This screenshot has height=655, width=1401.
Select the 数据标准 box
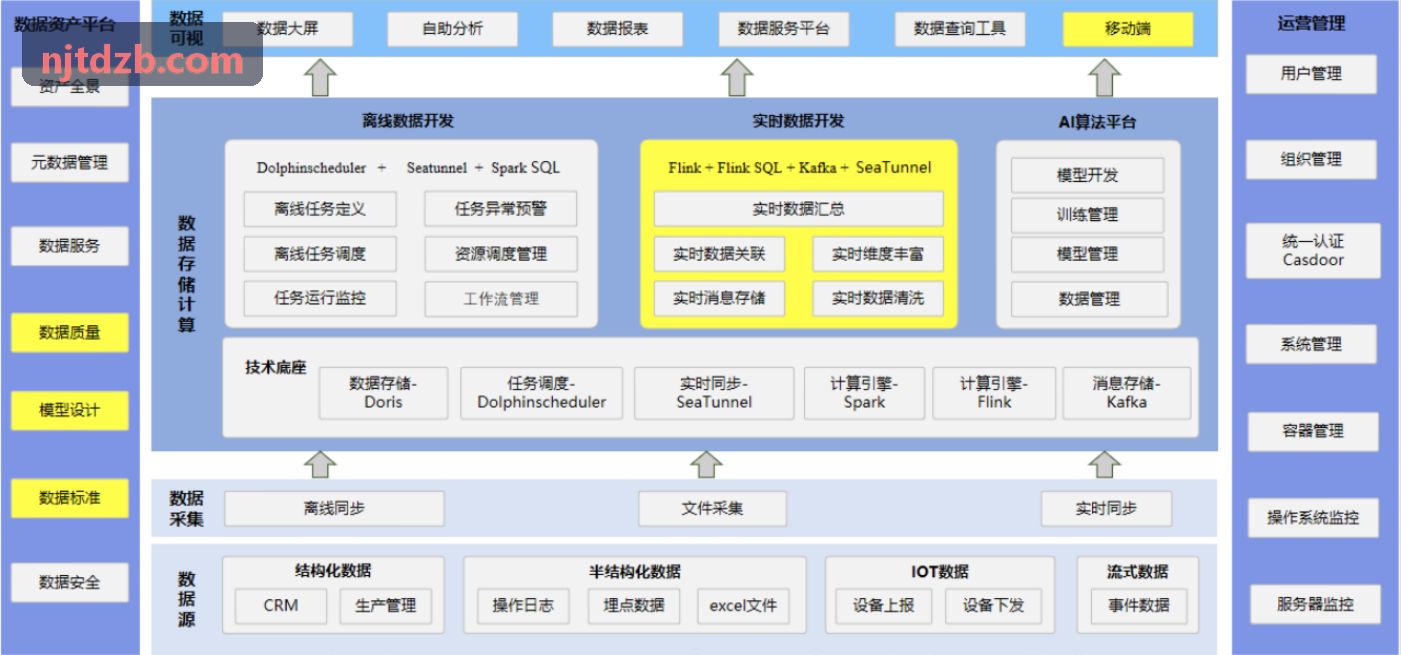pyautogui.click(x=69, y=498)
